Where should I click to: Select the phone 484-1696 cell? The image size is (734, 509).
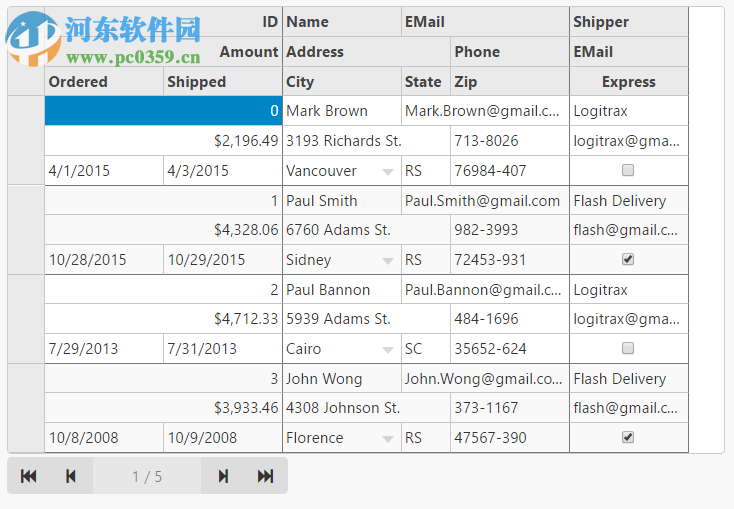(x=510, y=318)
